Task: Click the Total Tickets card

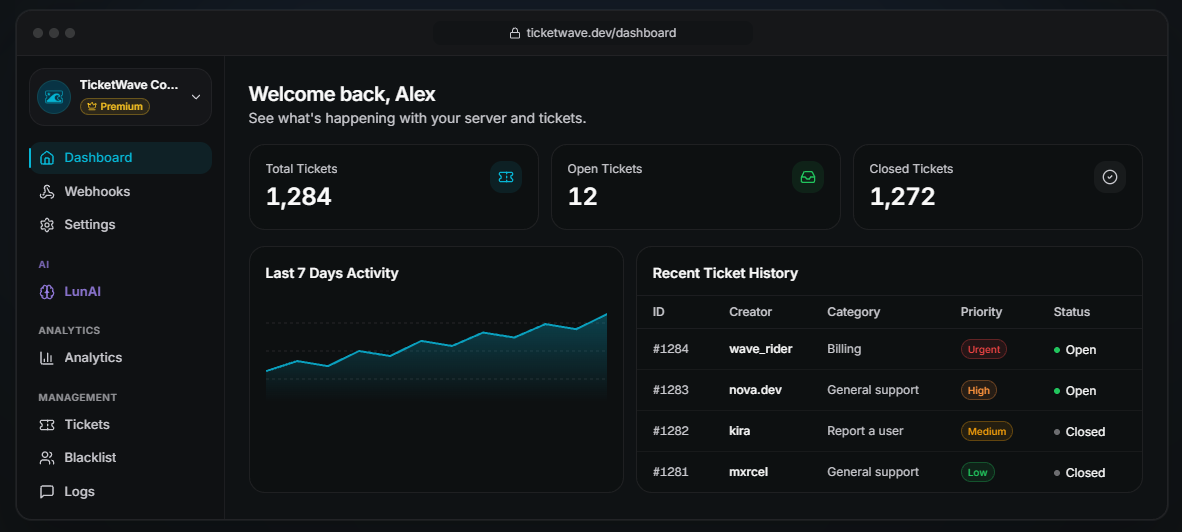Action: 393,187
